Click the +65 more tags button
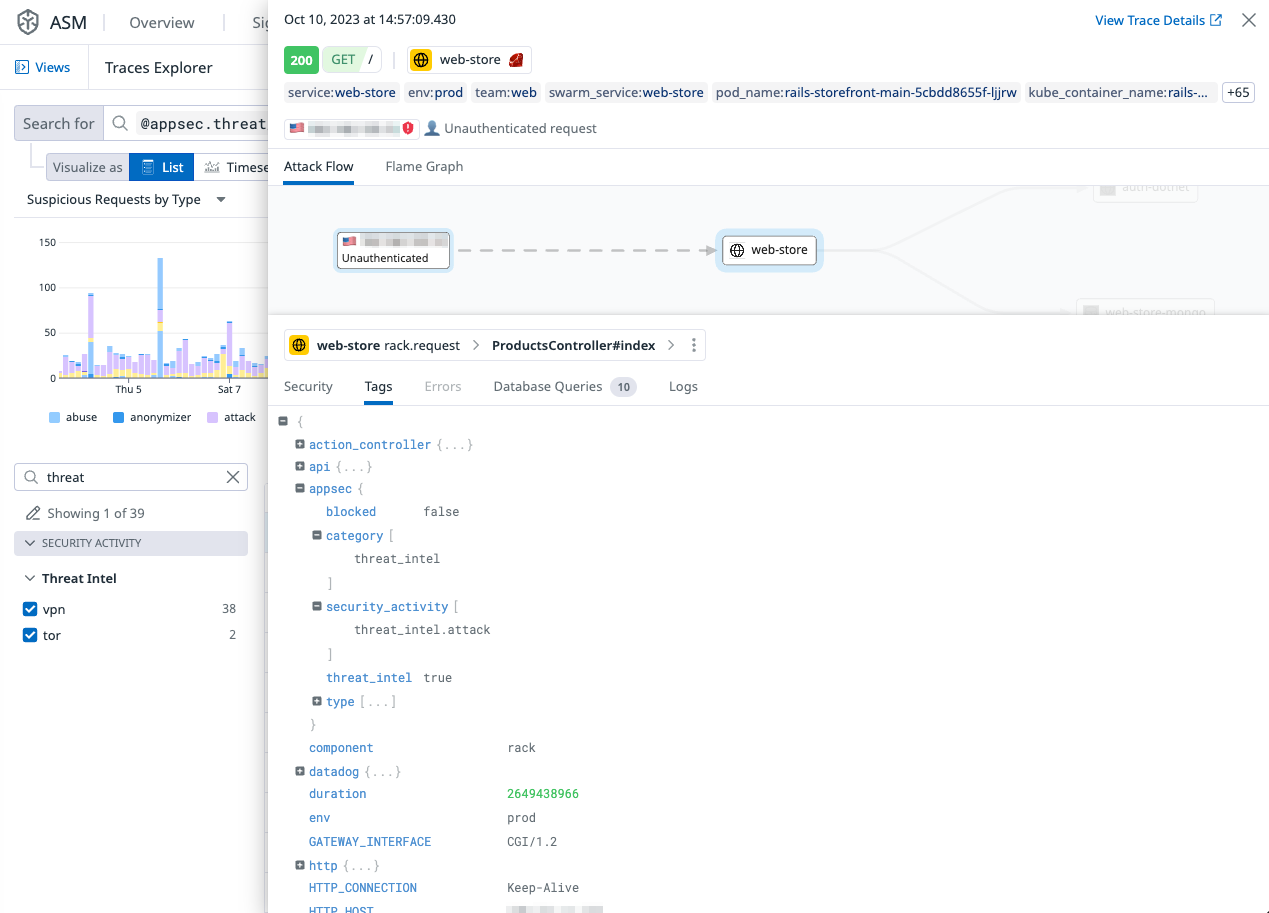Screen dimensions: 1269x913 pyautogui.click(x=1238, y=92)
